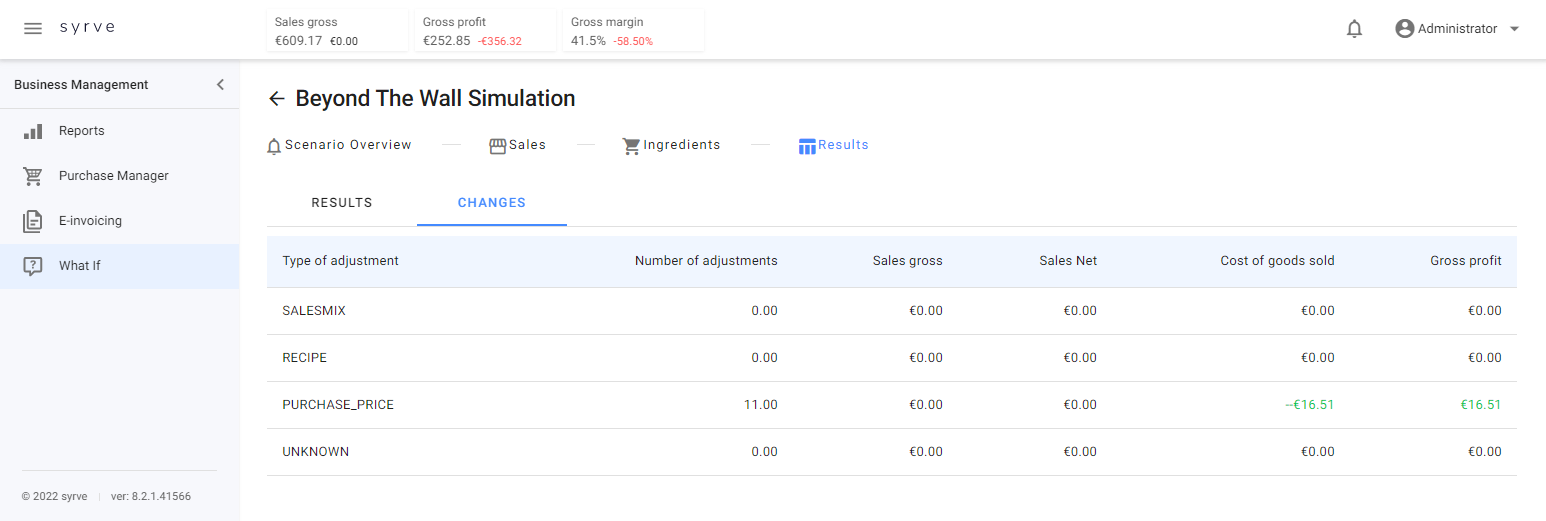
Task: Open the hamburger main menu
Action: (33, 28)
